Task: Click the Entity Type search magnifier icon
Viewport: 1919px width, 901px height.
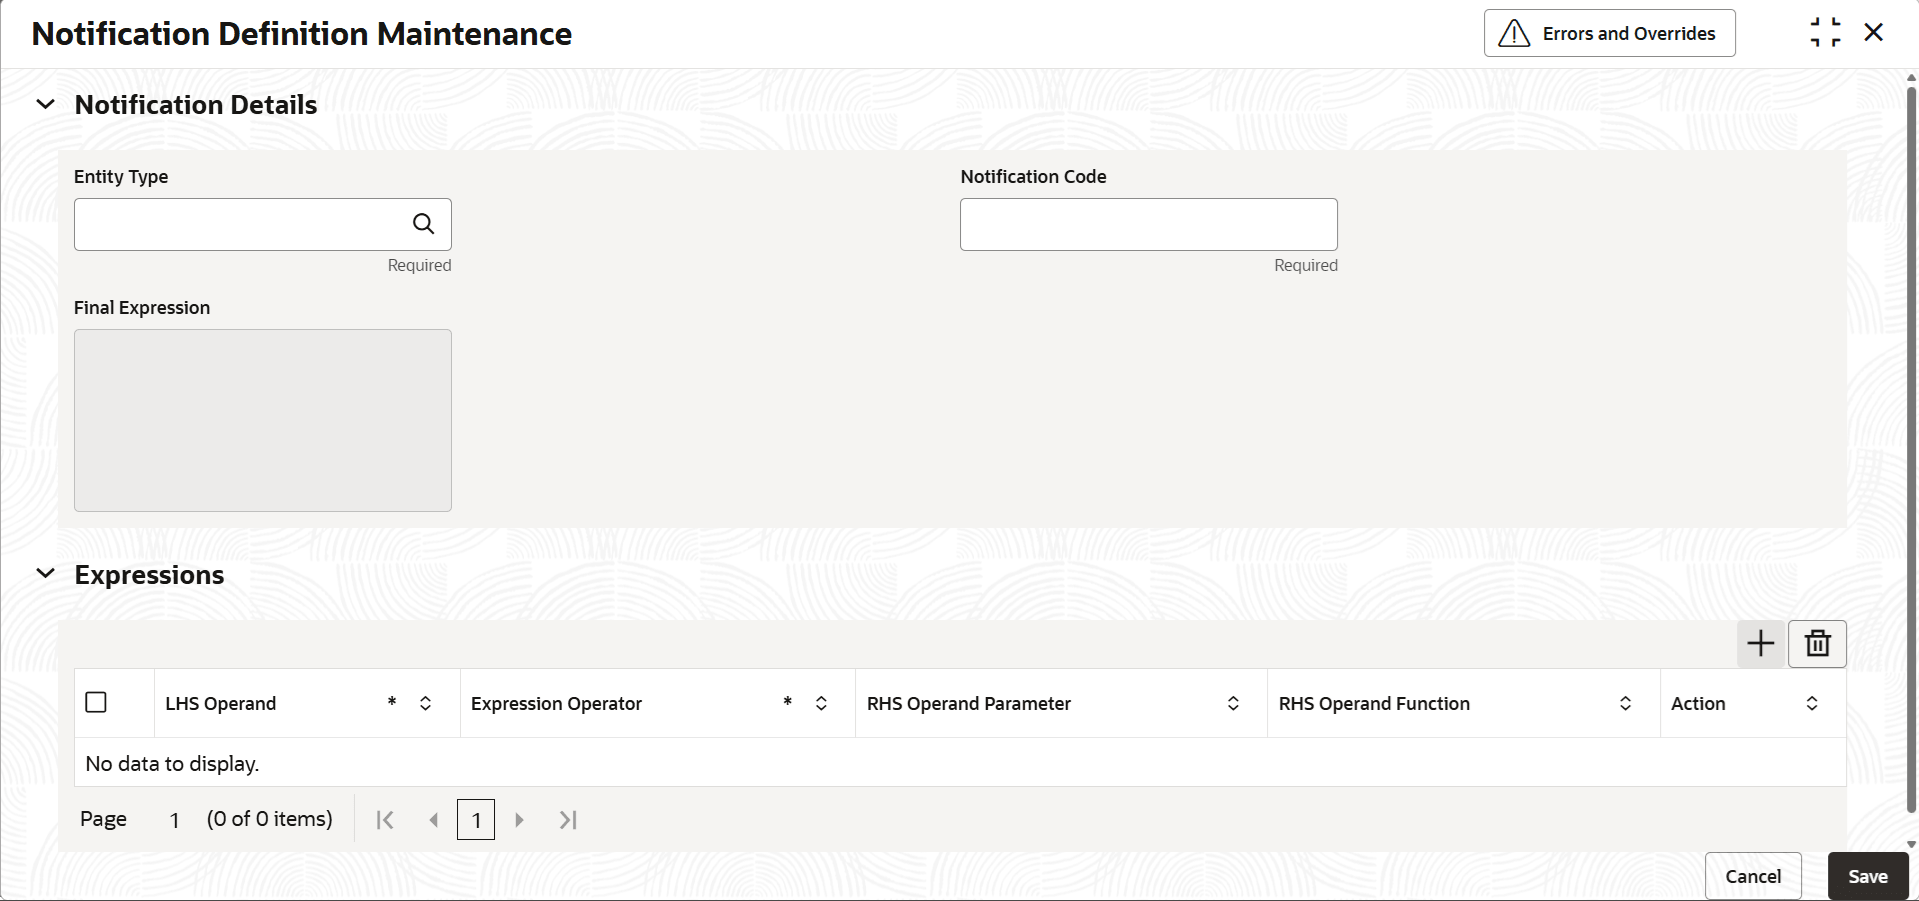Action: (424, 224)
